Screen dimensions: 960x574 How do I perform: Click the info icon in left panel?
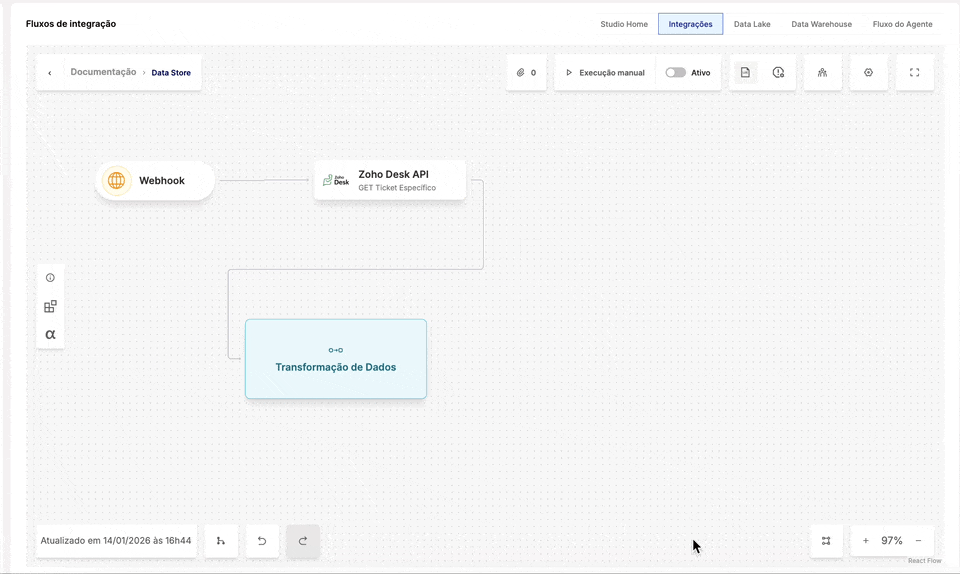click(x=50, y=278)
